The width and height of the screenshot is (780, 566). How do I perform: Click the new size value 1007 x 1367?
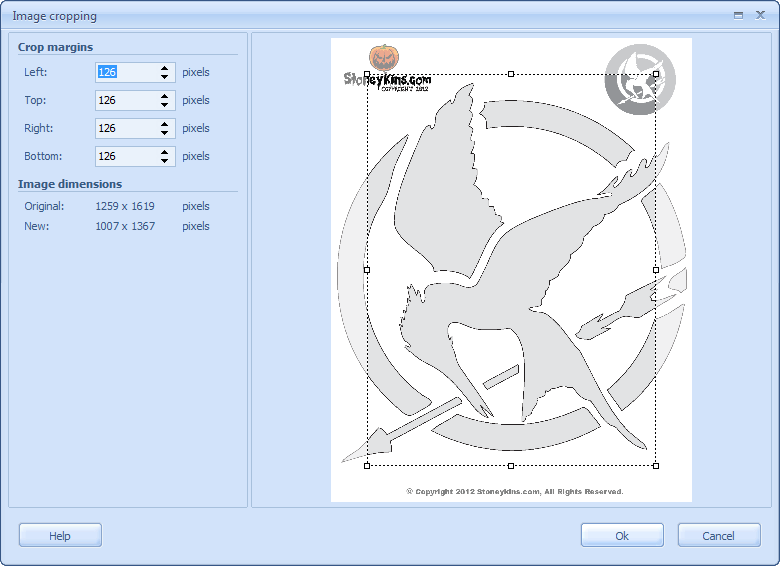click(125, 226)
